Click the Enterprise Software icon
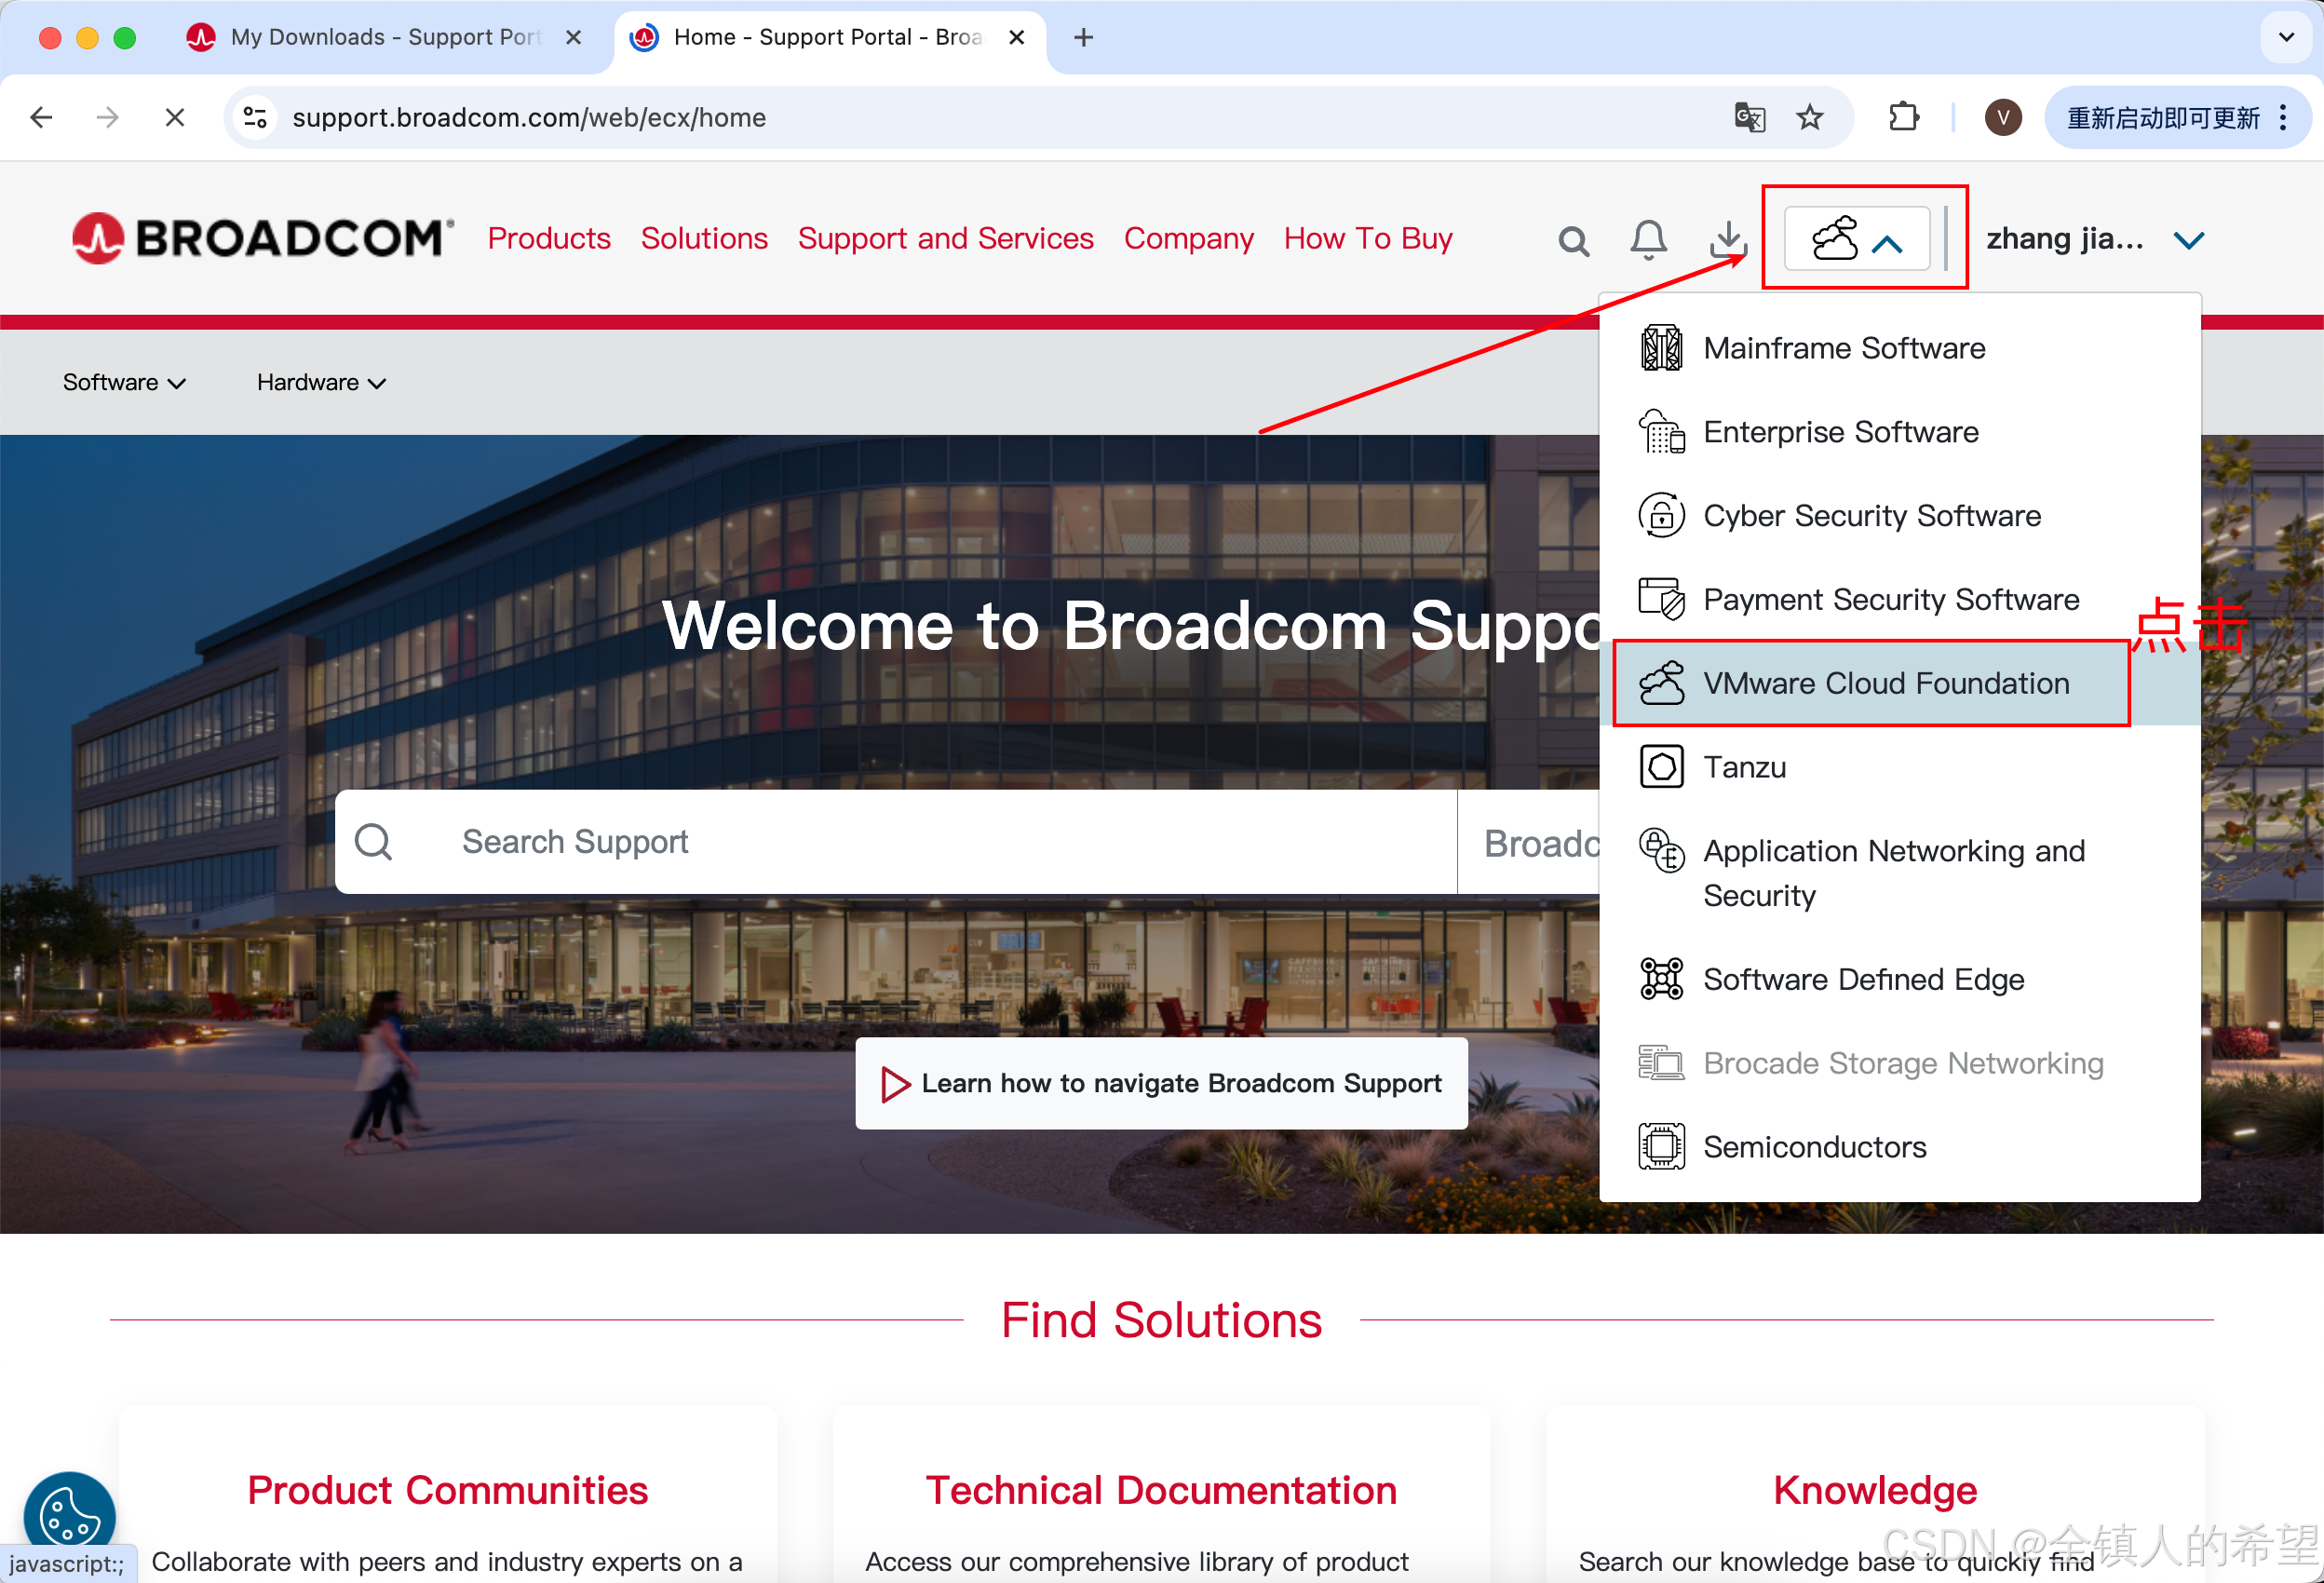The image size is (2324, 1583). 1661,432
